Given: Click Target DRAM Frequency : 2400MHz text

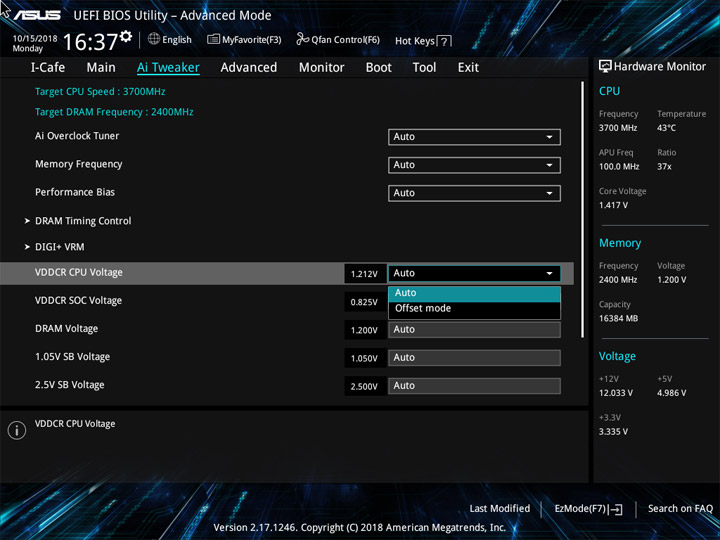Looking at the screenshot, I should click(114, 112).
